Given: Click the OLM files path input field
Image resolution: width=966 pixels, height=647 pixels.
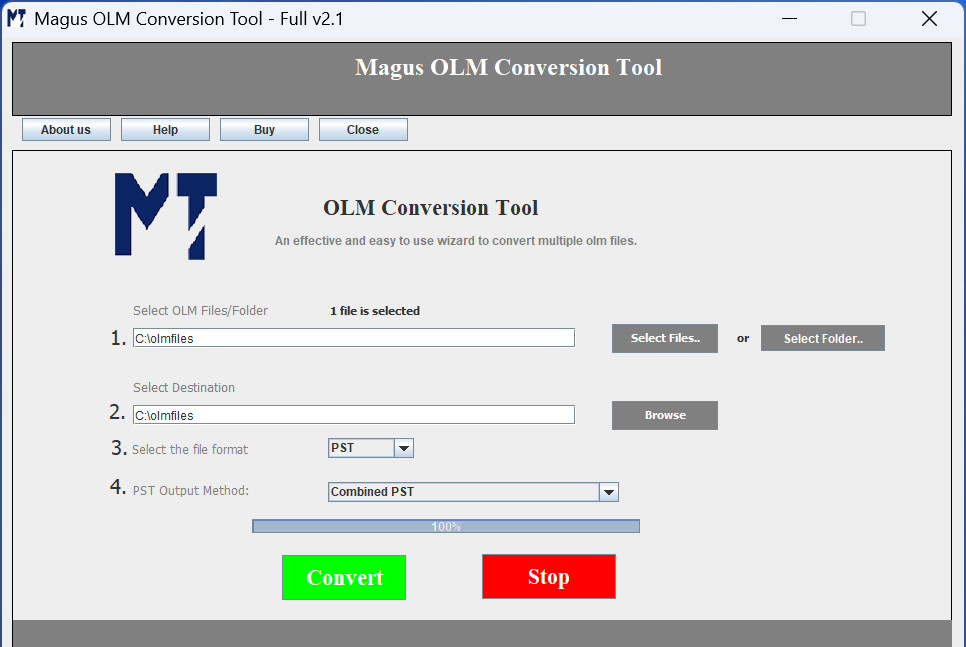Looking at the screenshot, I should pyautogui.click(x=354, y=338).
